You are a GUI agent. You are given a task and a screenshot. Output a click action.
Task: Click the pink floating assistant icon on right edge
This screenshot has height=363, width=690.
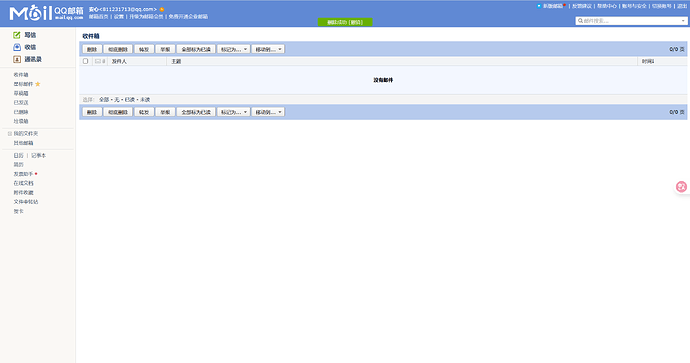(x=681, y=187)
